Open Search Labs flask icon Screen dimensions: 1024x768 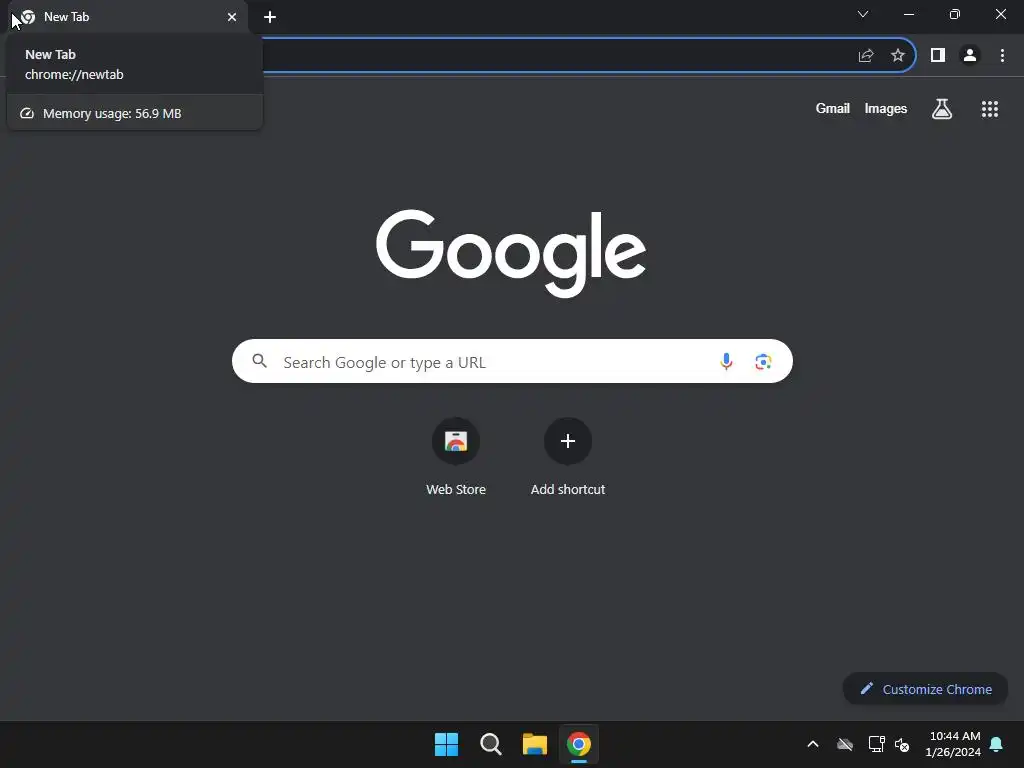pyautogui.click(x=942, y=108)
